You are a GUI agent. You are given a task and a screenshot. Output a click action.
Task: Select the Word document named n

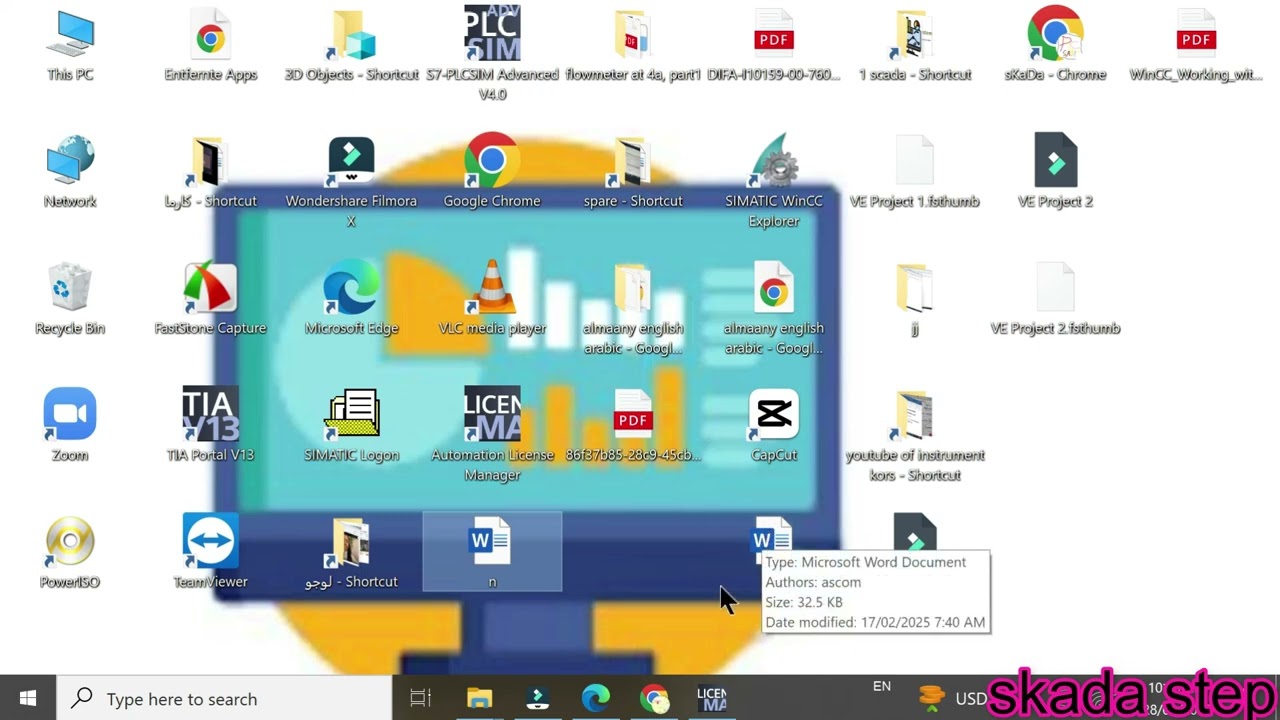492,552
